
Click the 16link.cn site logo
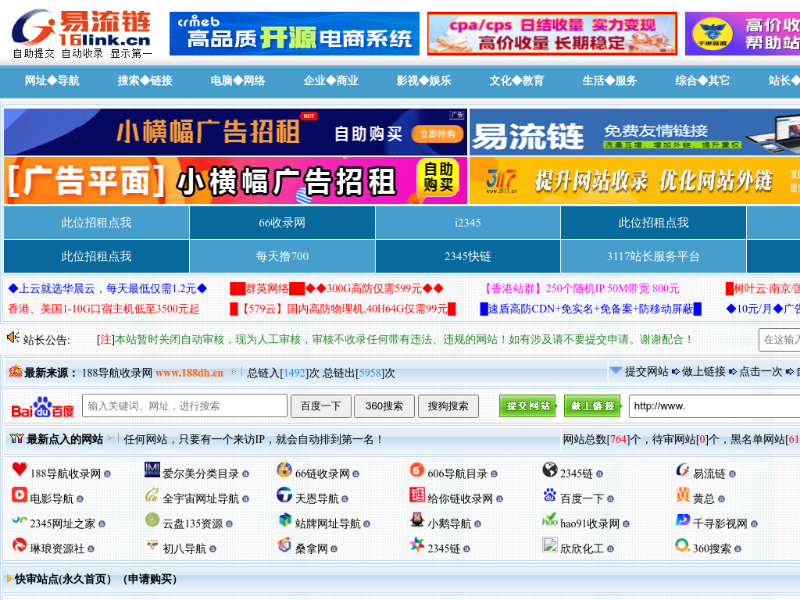tap(82, 34)
